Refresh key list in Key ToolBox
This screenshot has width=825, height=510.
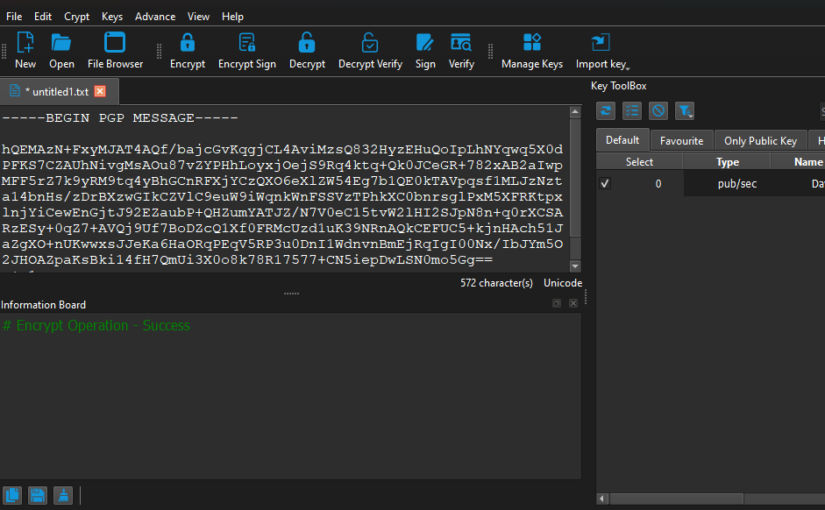click(606, 111)
